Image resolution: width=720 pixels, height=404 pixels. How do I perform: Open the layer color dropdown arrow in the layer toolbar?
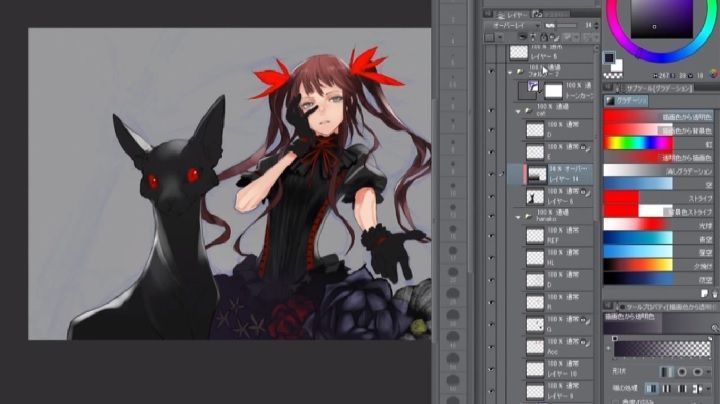(x=501, y=38)
